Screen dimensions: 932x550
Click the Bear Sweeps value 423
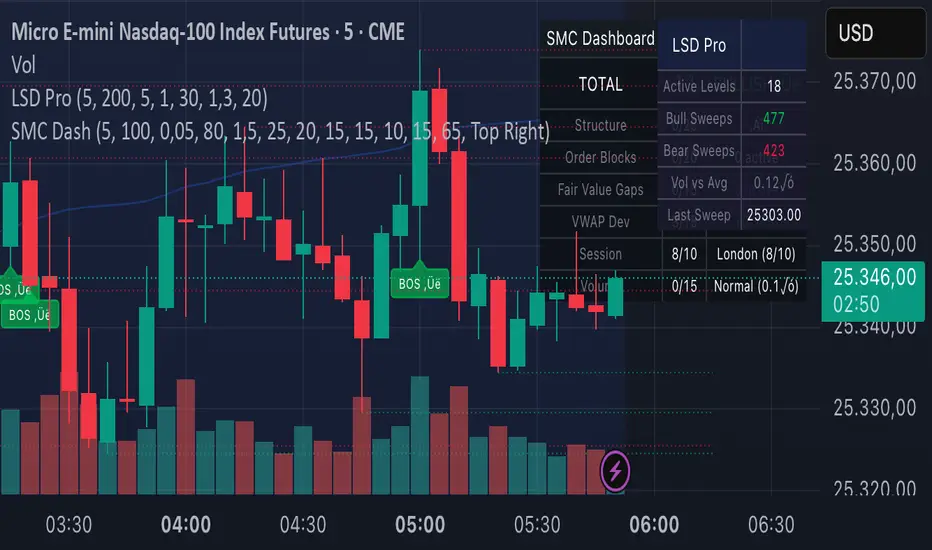[774, 151]
